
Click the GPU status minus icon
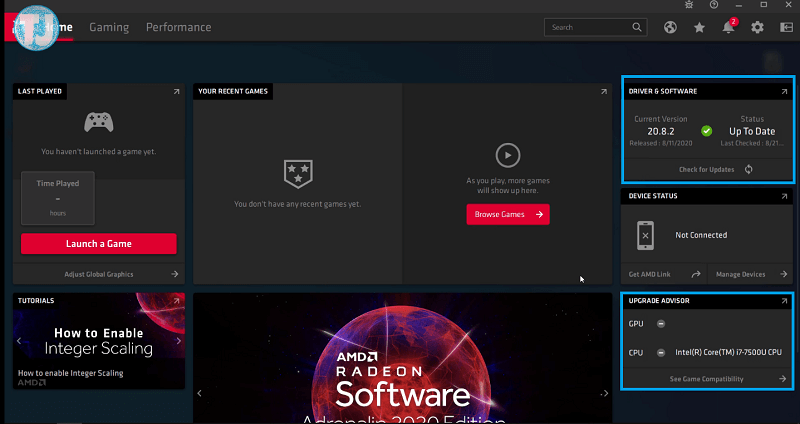[x=661, y=323]
